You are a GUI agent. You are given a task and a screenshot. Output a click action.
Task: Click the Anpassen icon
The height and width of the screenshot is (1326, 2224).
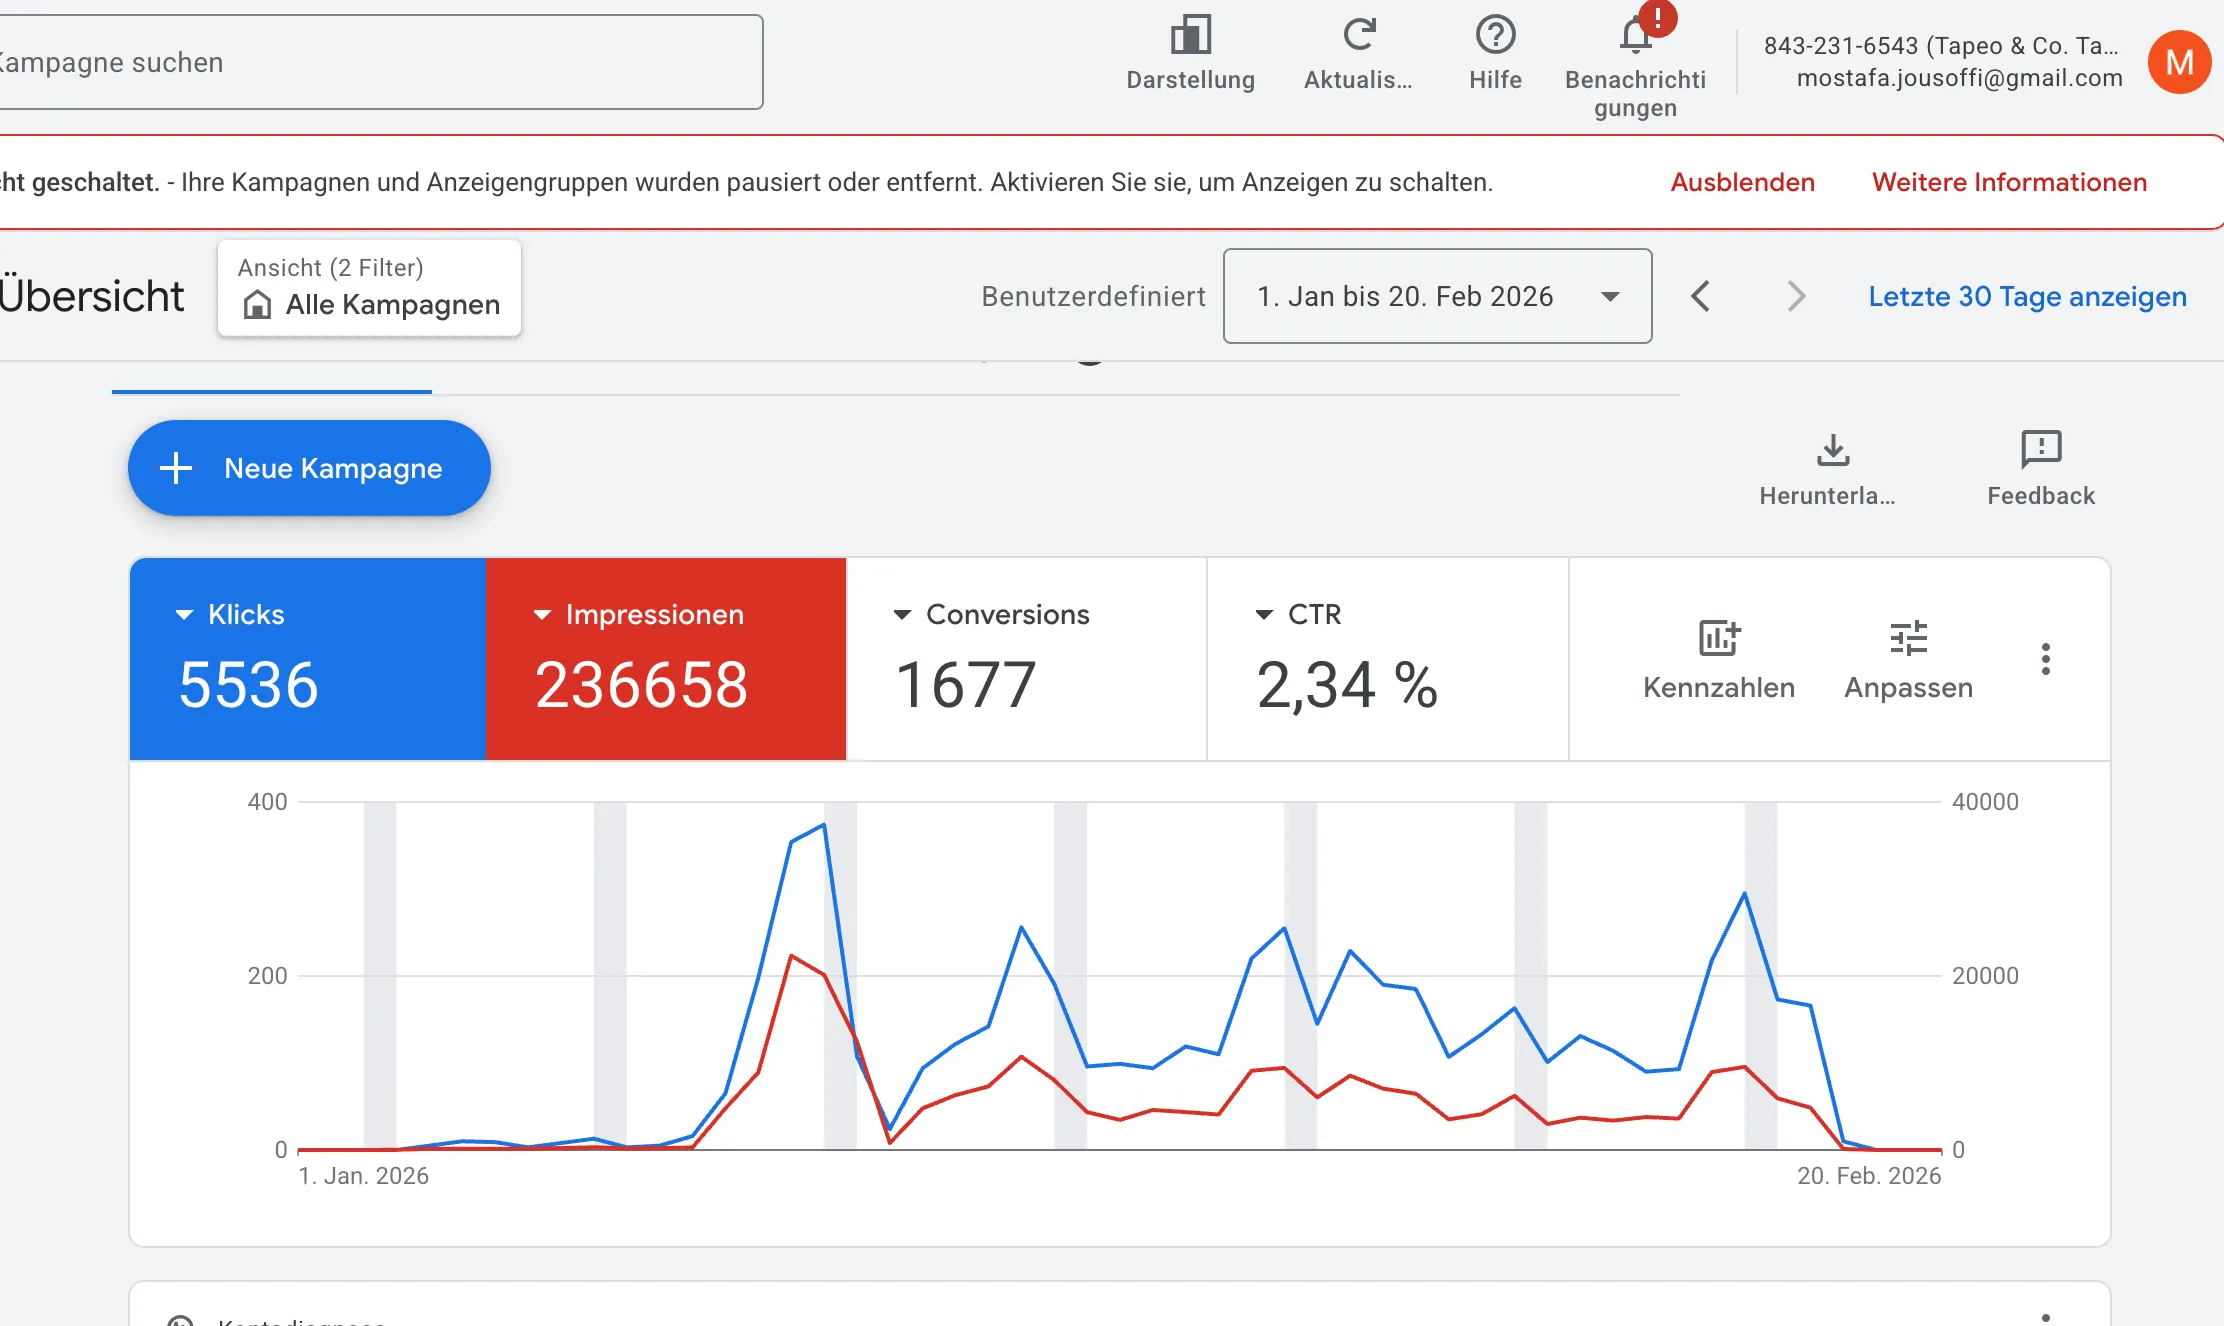[x=1908, y=638]
